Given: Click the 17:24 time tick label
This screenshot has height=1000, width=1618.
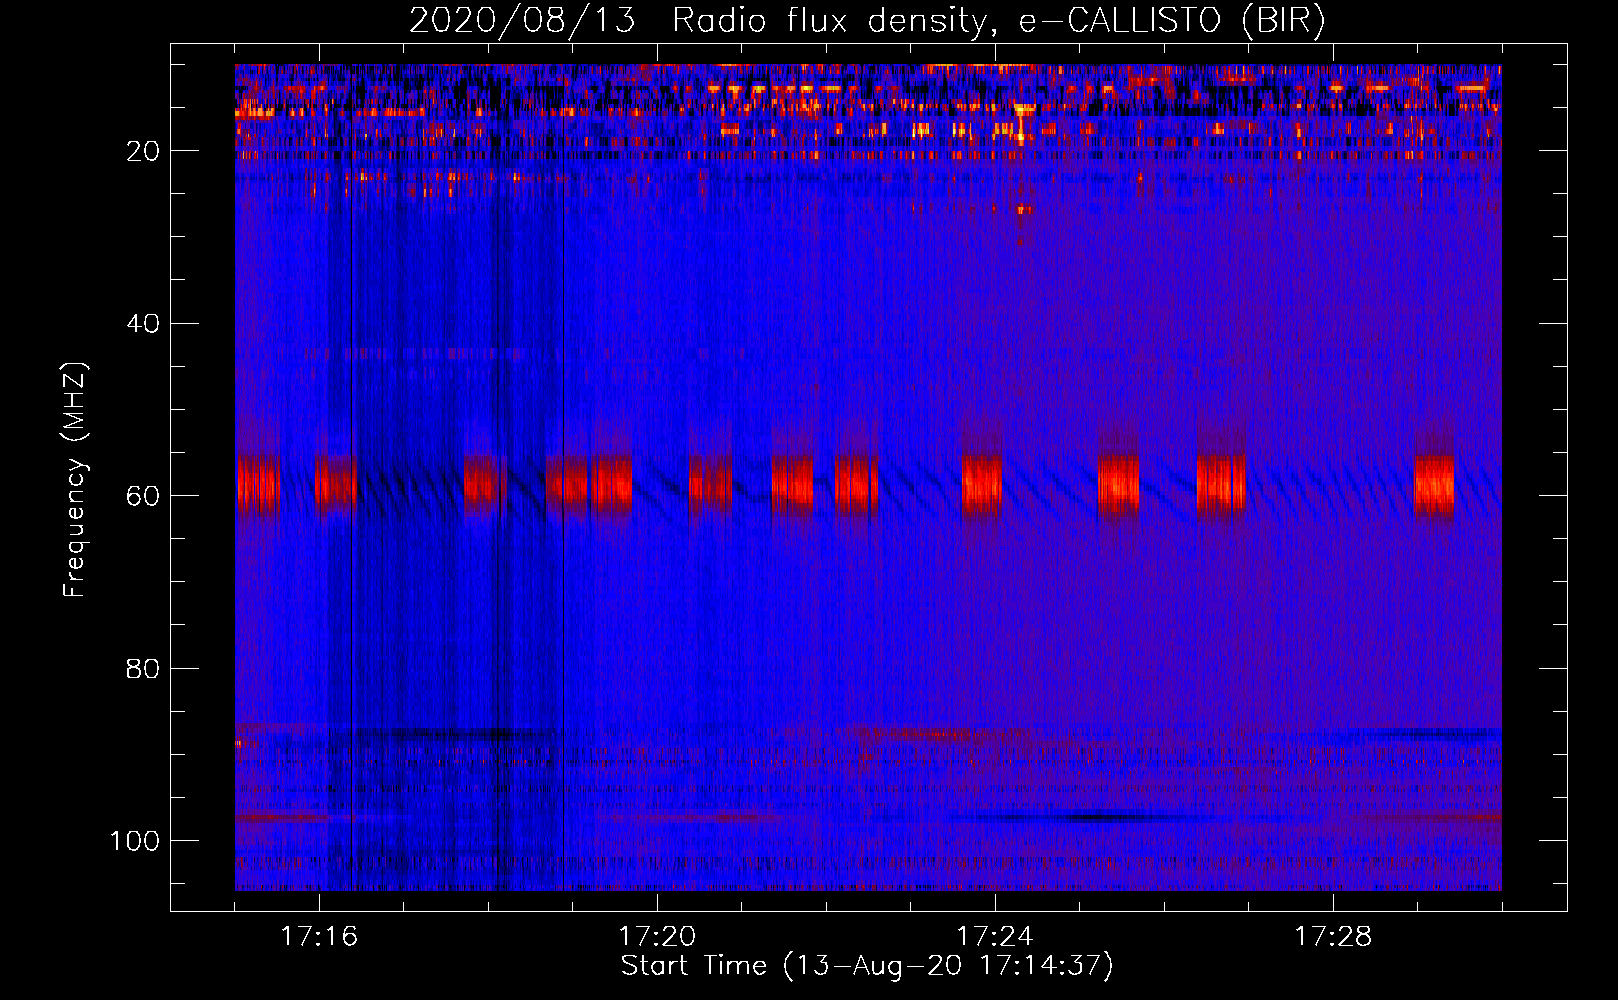Looking at the screenshot, I should [x=995, y=937].
